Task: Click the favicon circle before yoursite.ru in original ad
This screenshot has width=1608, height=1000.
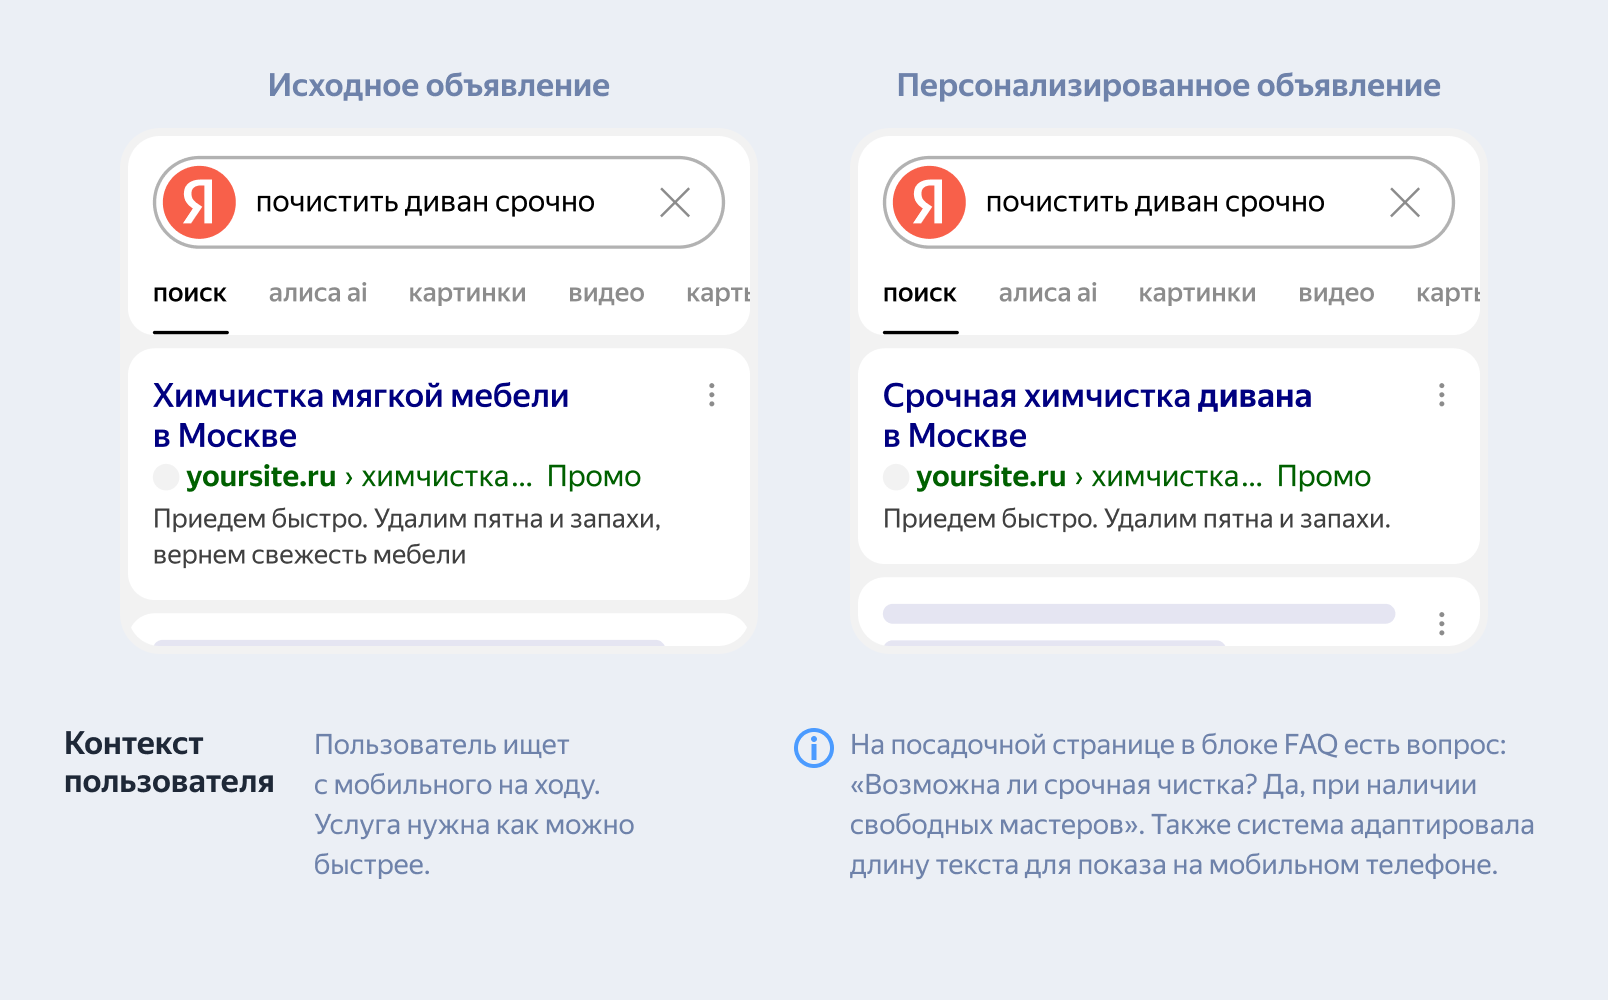Action: [166, 477]
